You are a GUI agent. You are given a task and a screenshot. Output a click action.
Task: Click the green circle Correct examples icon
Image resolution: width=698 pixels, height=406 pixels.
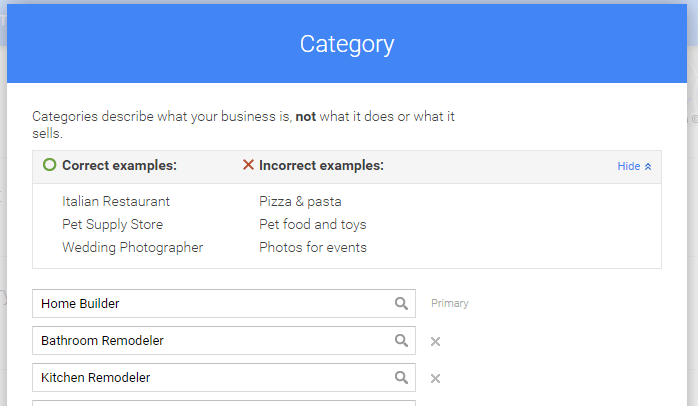49,165
